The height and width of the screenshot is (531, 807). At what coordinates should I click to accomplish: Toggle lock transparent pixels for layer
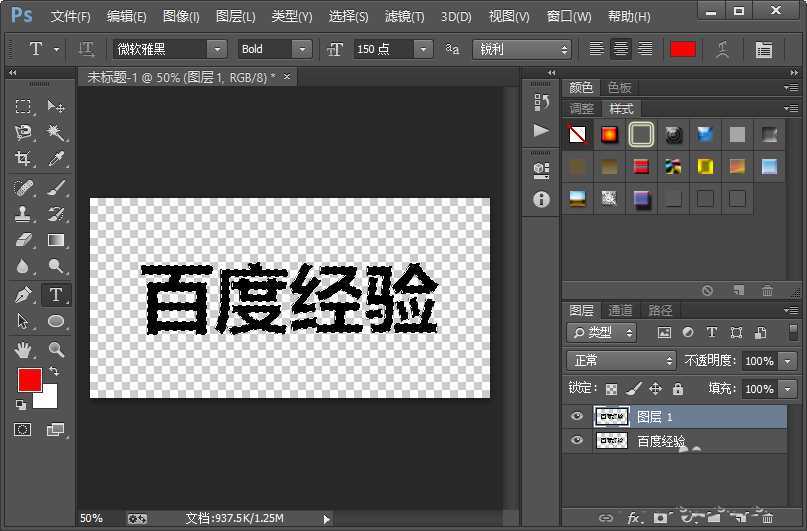[x=612, y=388]
